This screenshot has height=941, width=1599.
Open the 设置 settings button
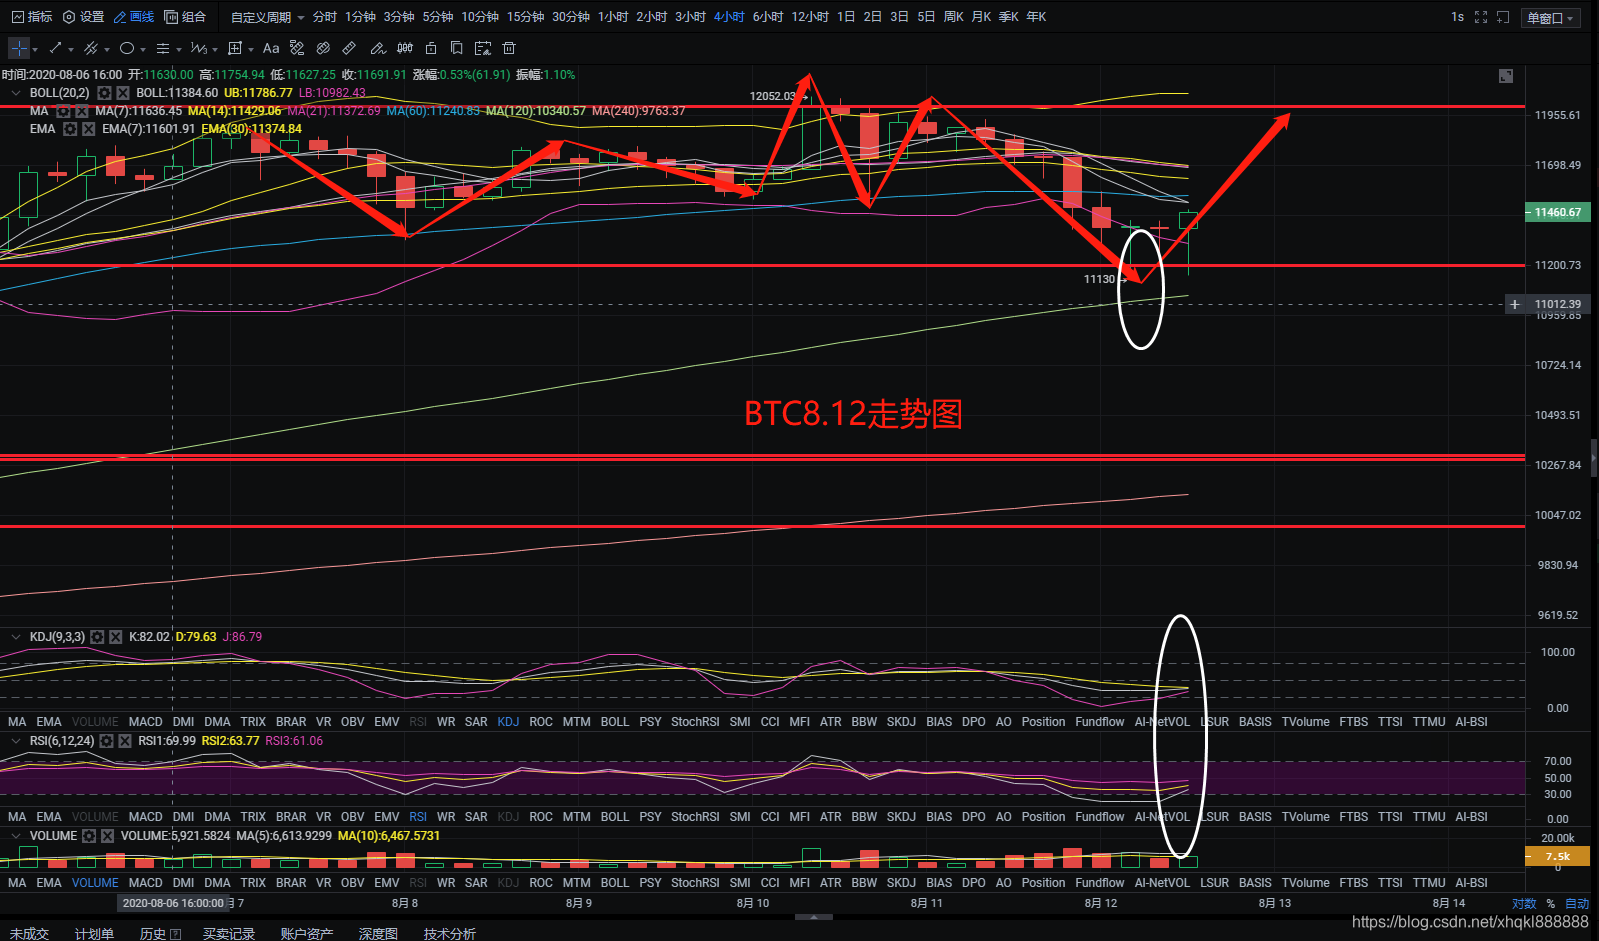[x=83, y=17]
